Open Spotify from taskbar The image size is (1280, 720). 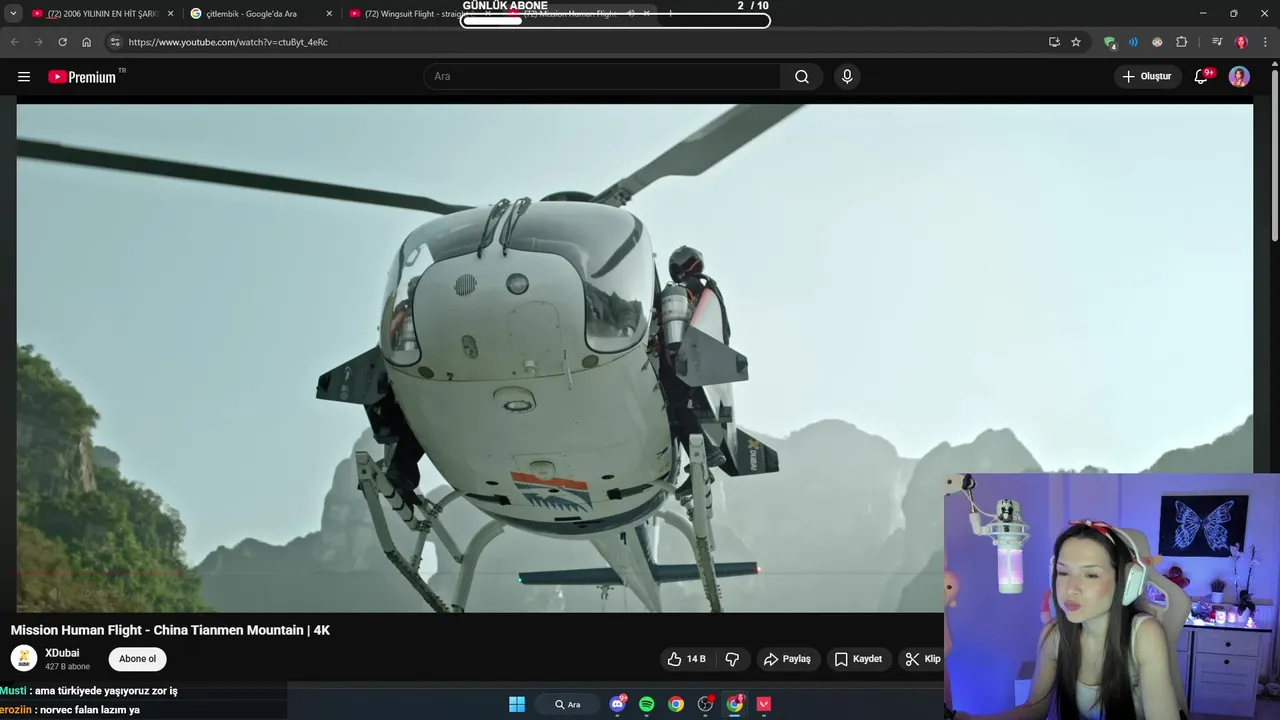pyautogui.click(x=647, y=704)
